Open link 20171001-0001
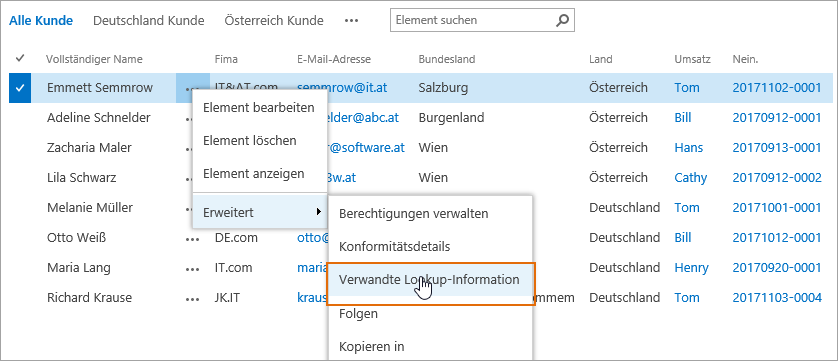 pyautogui.click(x=777, y=208)
